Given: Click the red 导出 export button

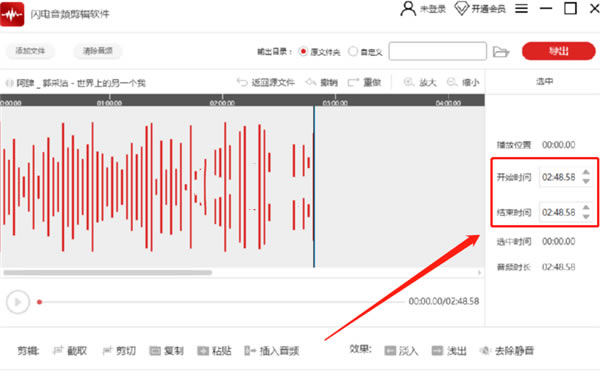Looking at the screenshot, I should point(558,51).
